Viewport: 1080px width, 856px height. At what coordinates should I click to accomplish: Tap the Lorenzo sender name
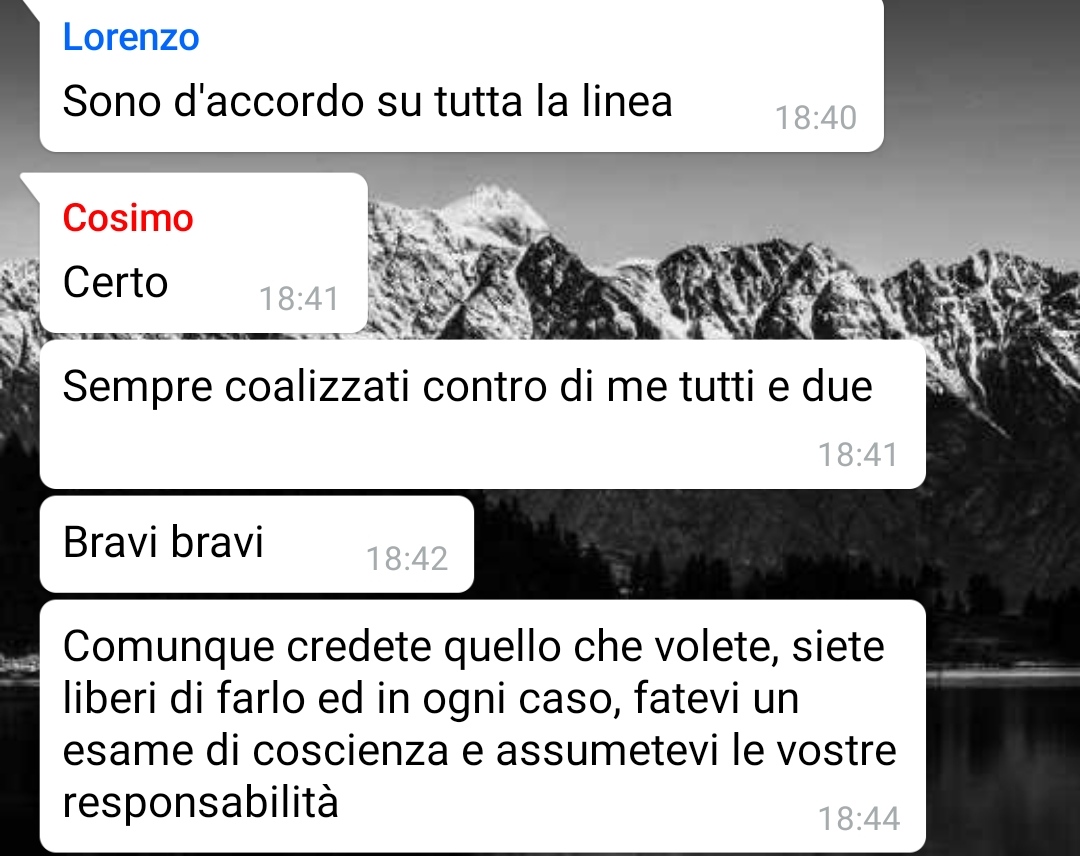click(x=131, y=37)
